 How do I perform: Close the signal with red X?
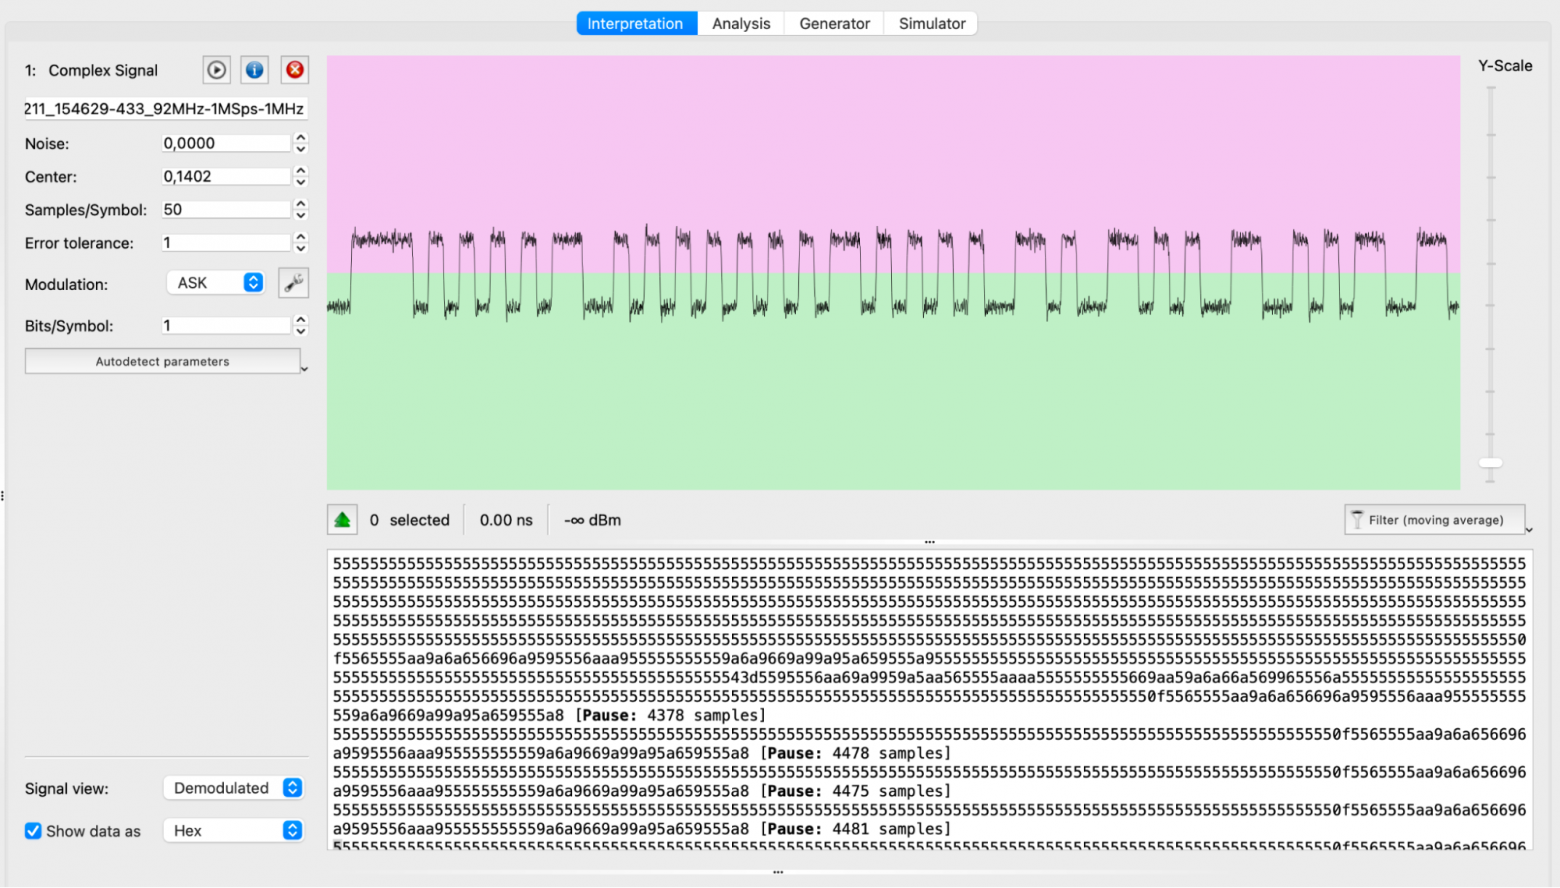pyautogui.click(x=295, y=70)
